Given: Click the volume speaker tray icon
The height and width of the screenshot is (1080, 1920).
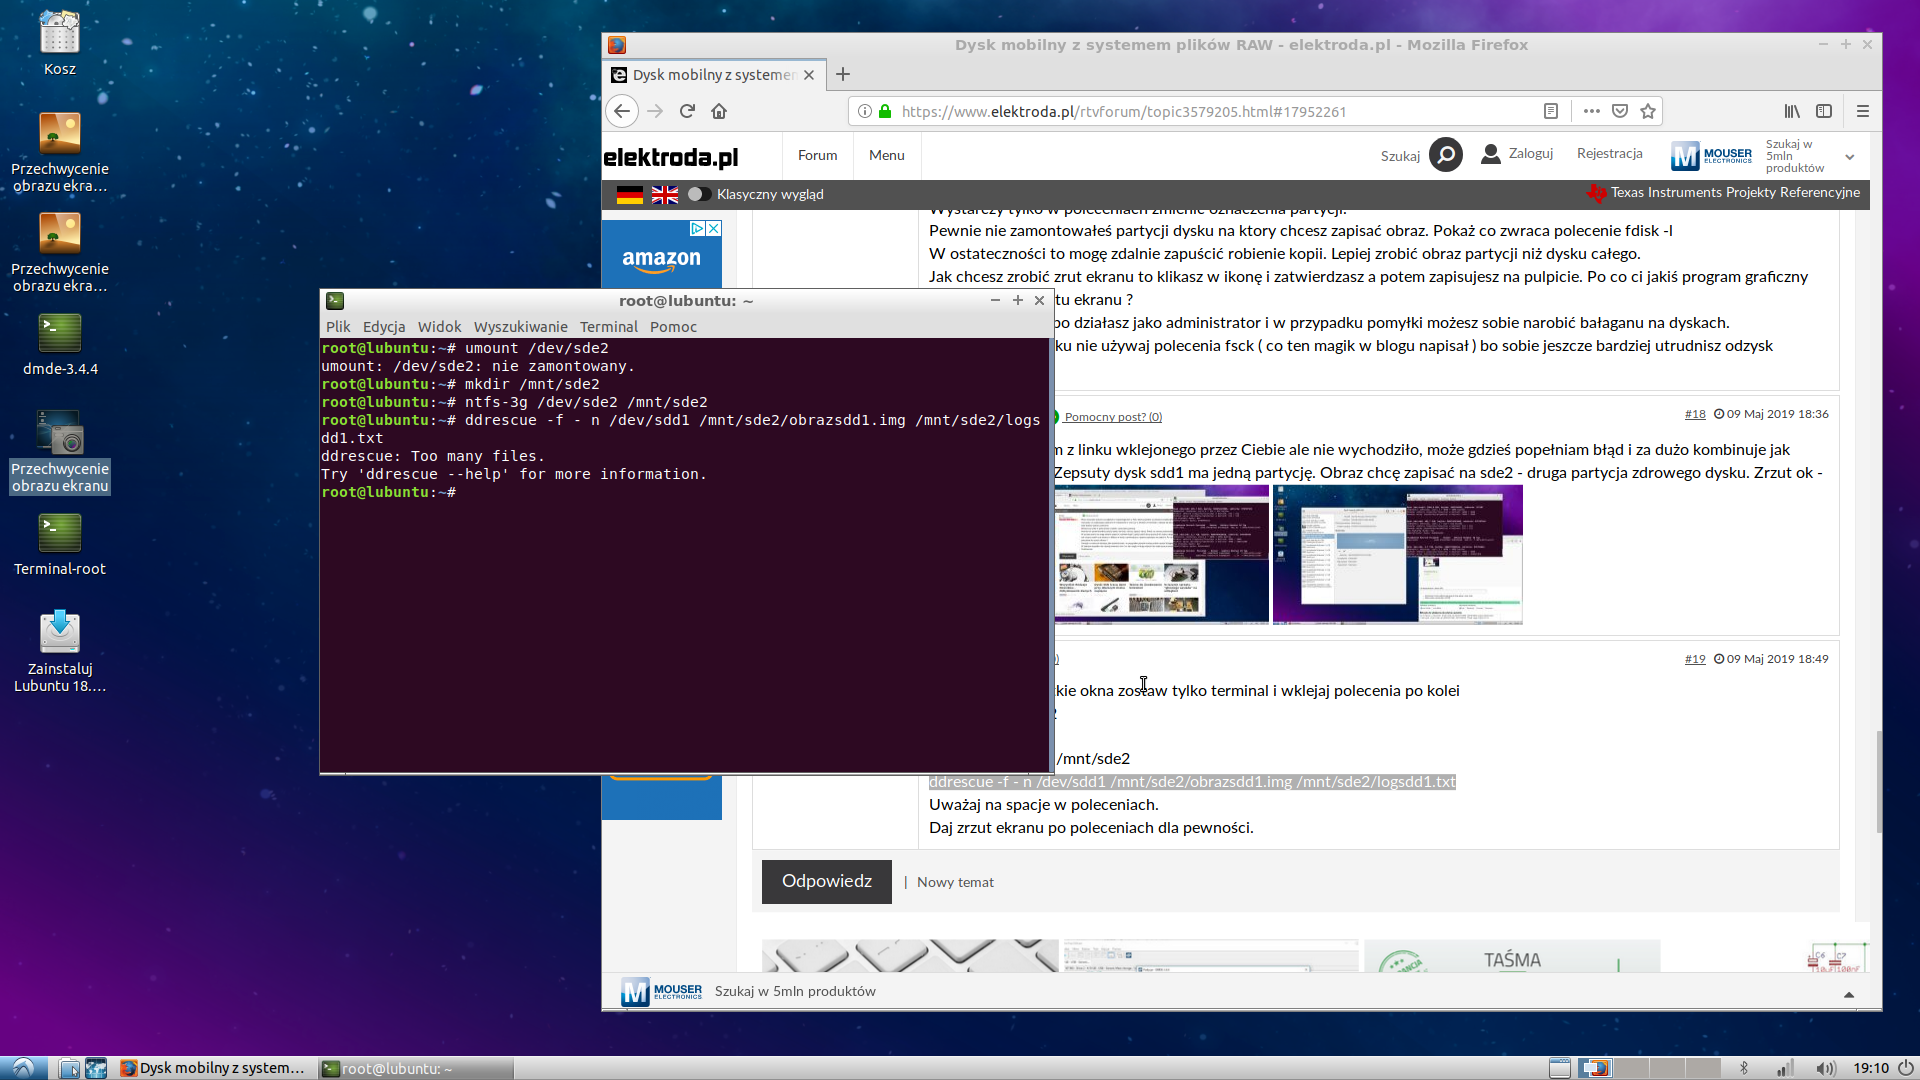Looking at the screenshot, I should point(1825,1068).
